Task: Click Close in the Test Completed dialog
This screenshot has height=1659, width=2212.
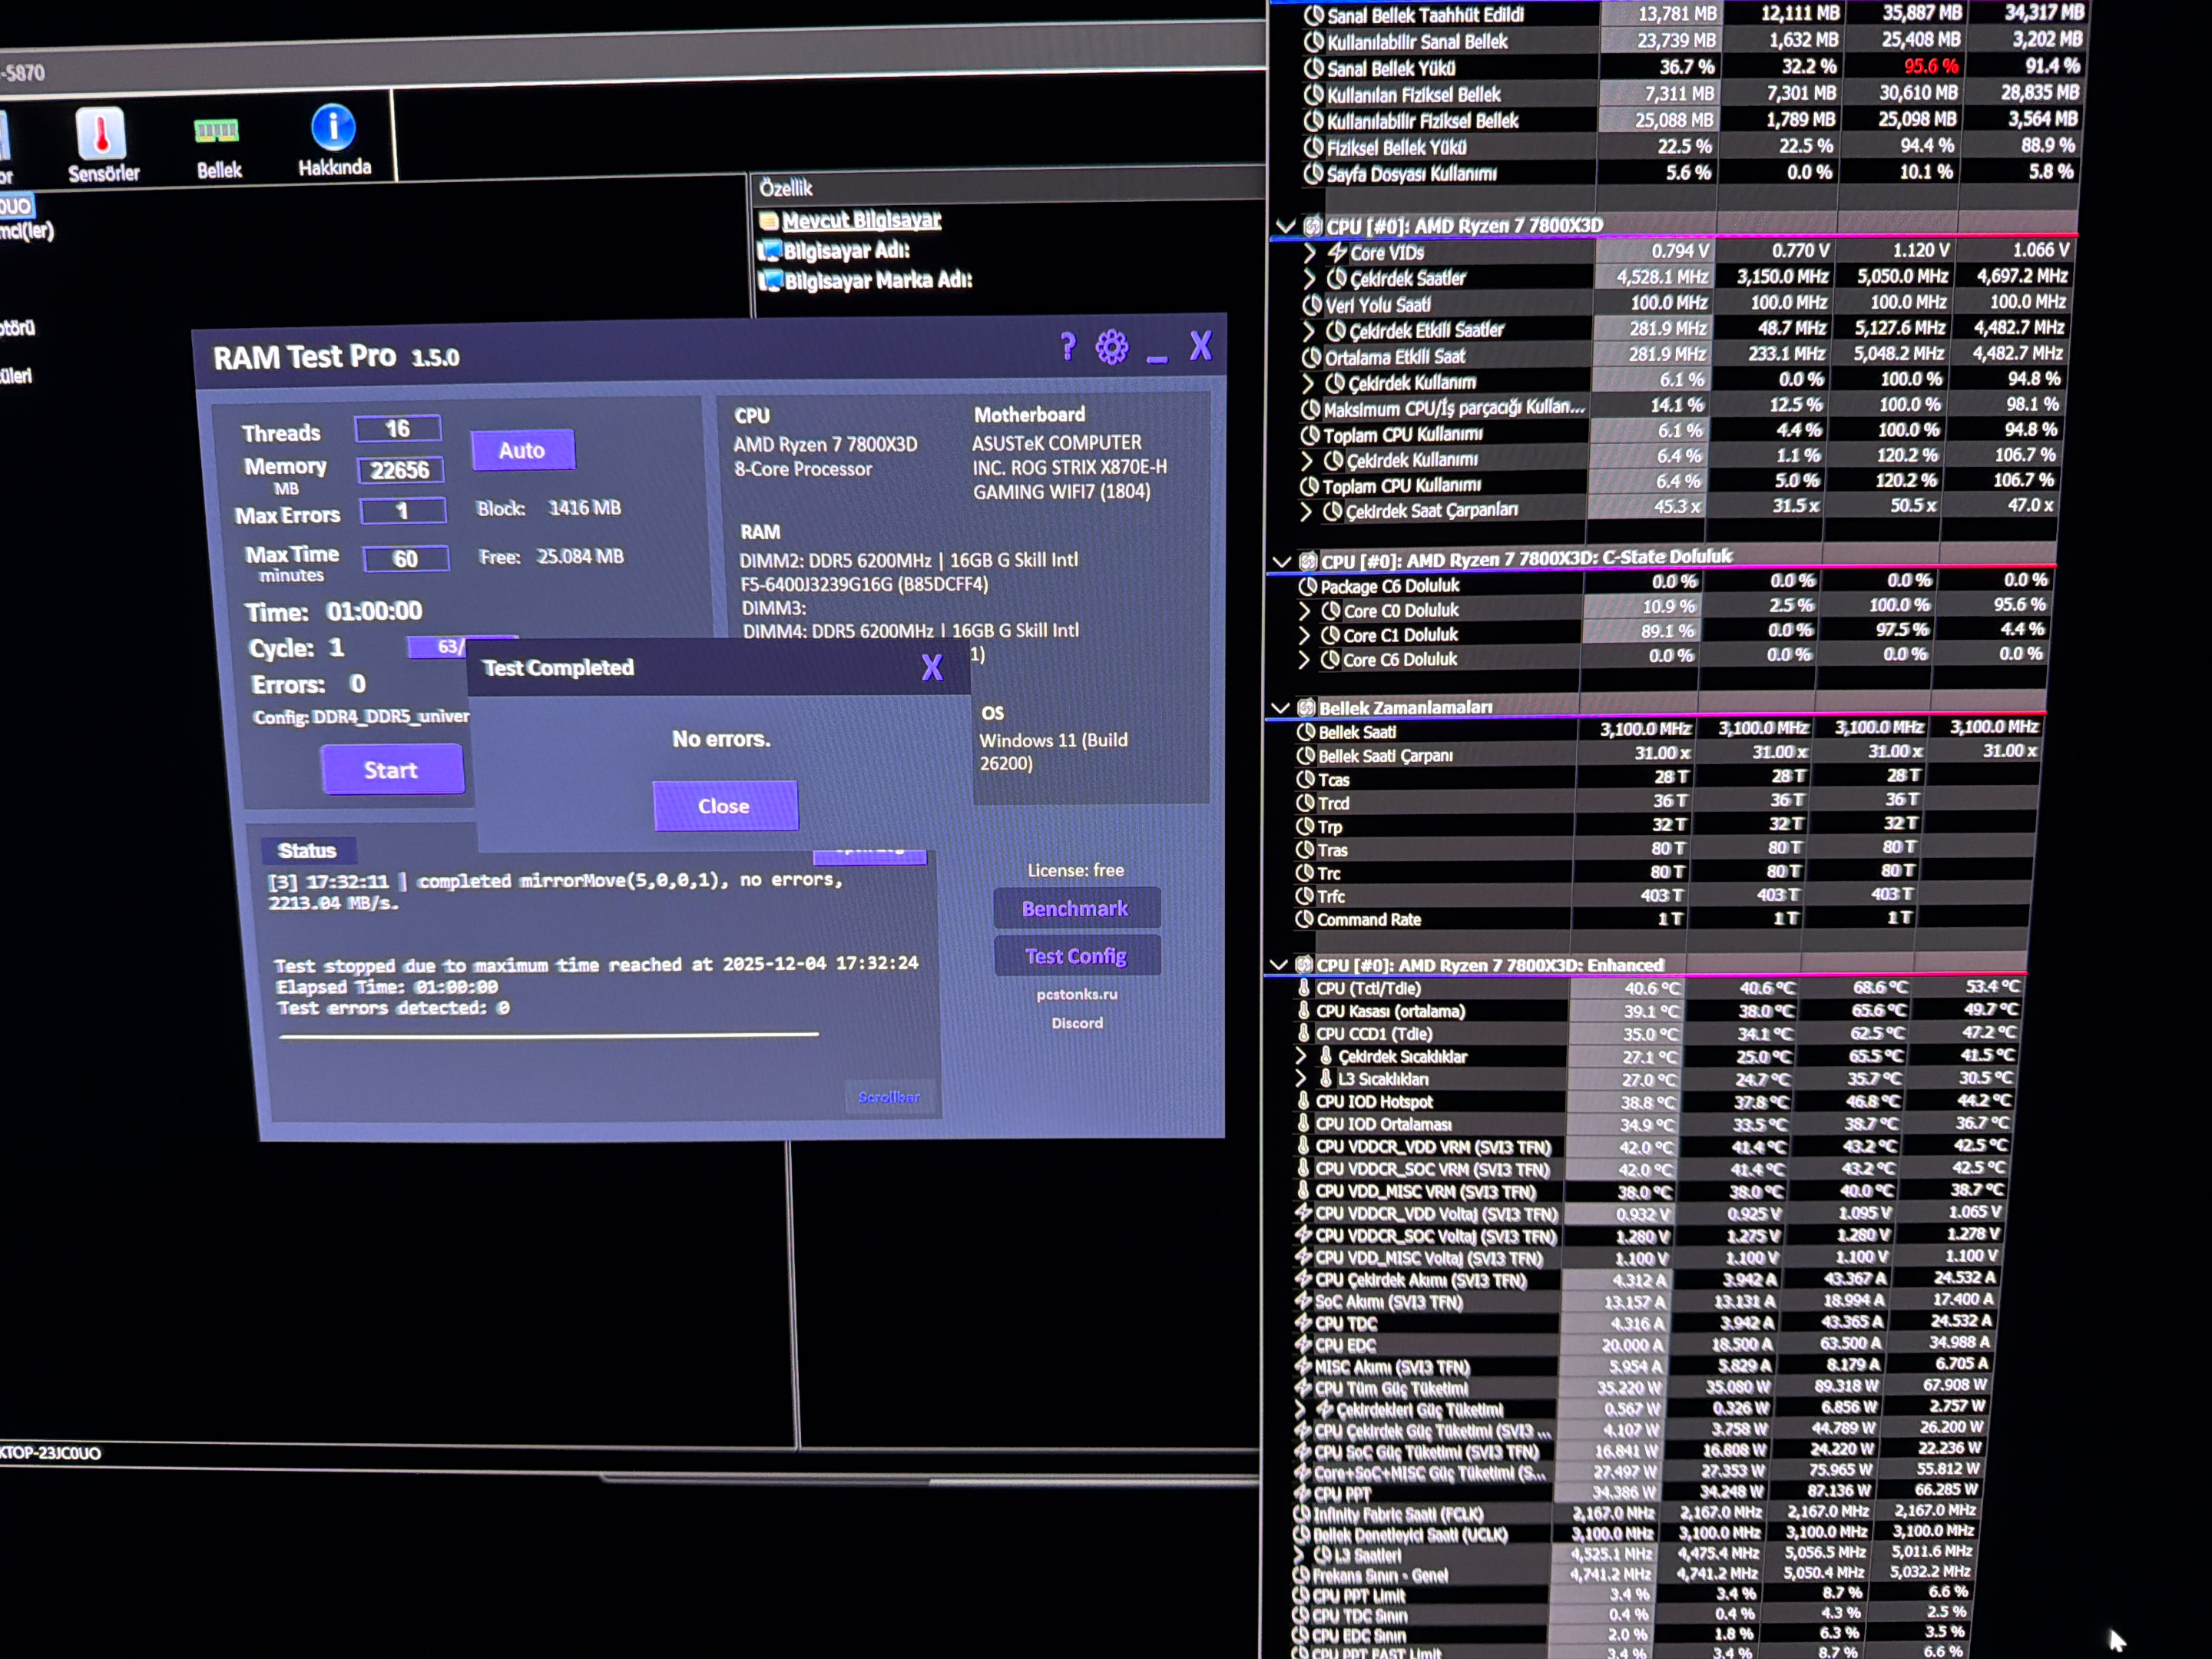Action: point(724,806)
